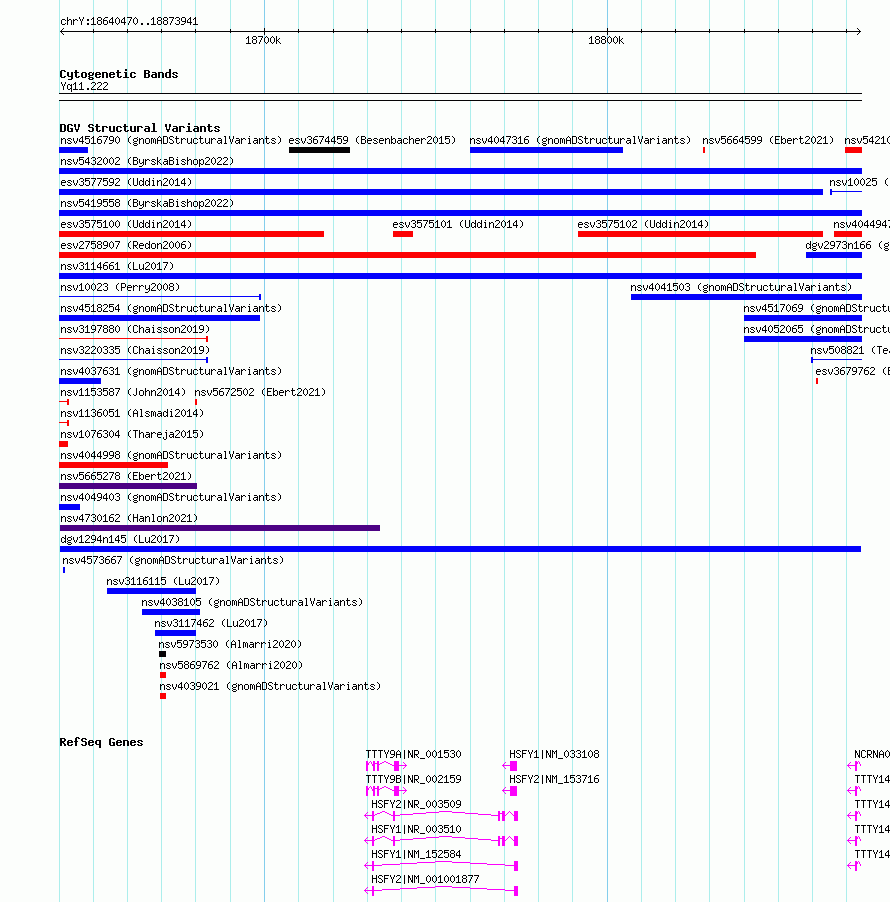Click the Cytogenetic Bands track title
890x902 pixels.
coord(119,74)
